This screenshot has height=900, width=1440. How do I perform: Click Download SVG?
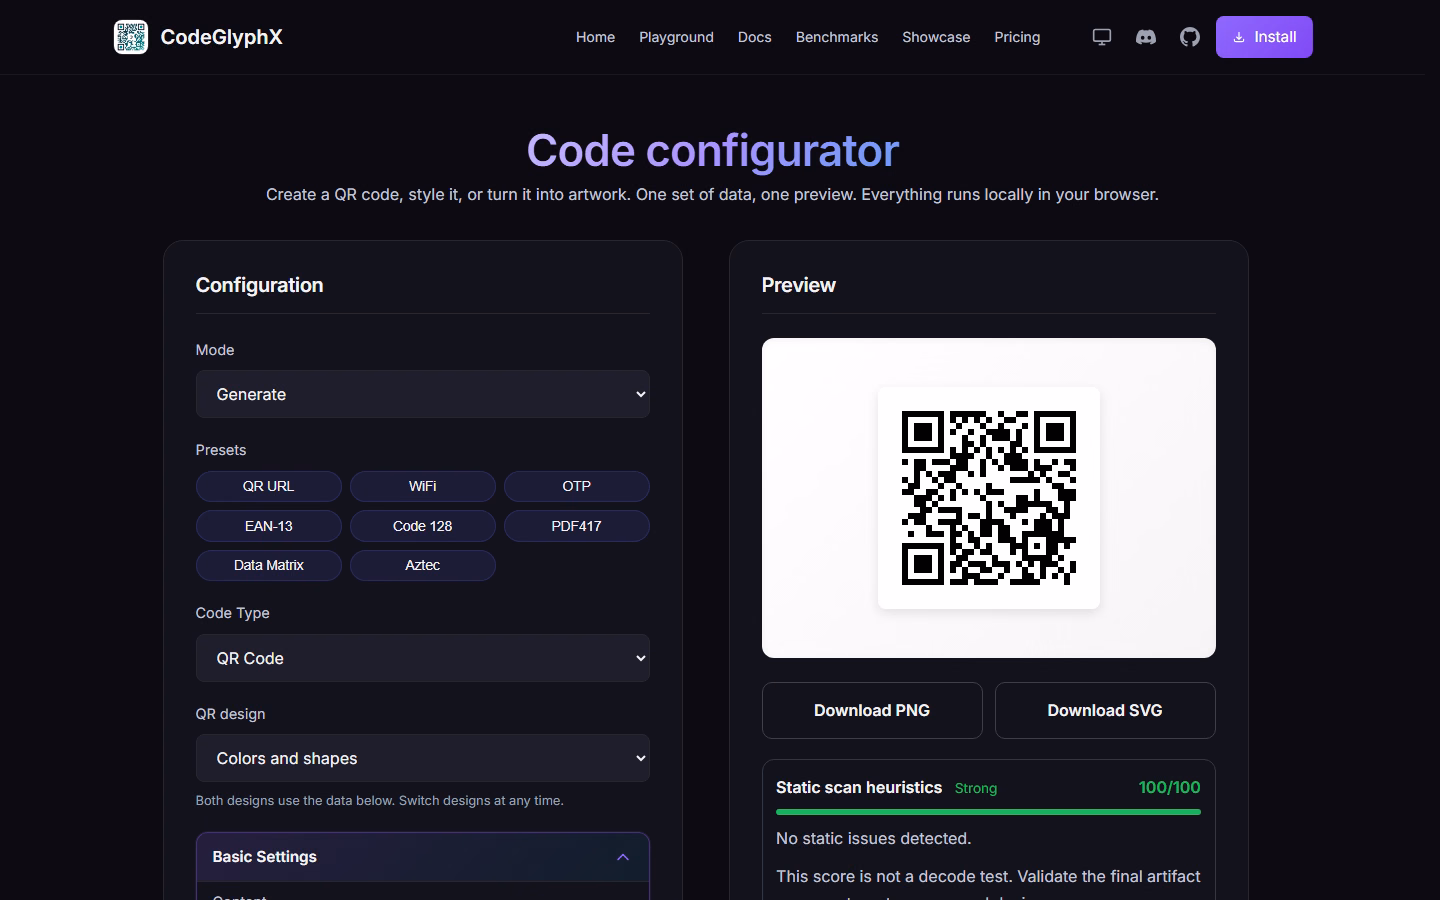pyautogui.click(x=1105, y=710)
